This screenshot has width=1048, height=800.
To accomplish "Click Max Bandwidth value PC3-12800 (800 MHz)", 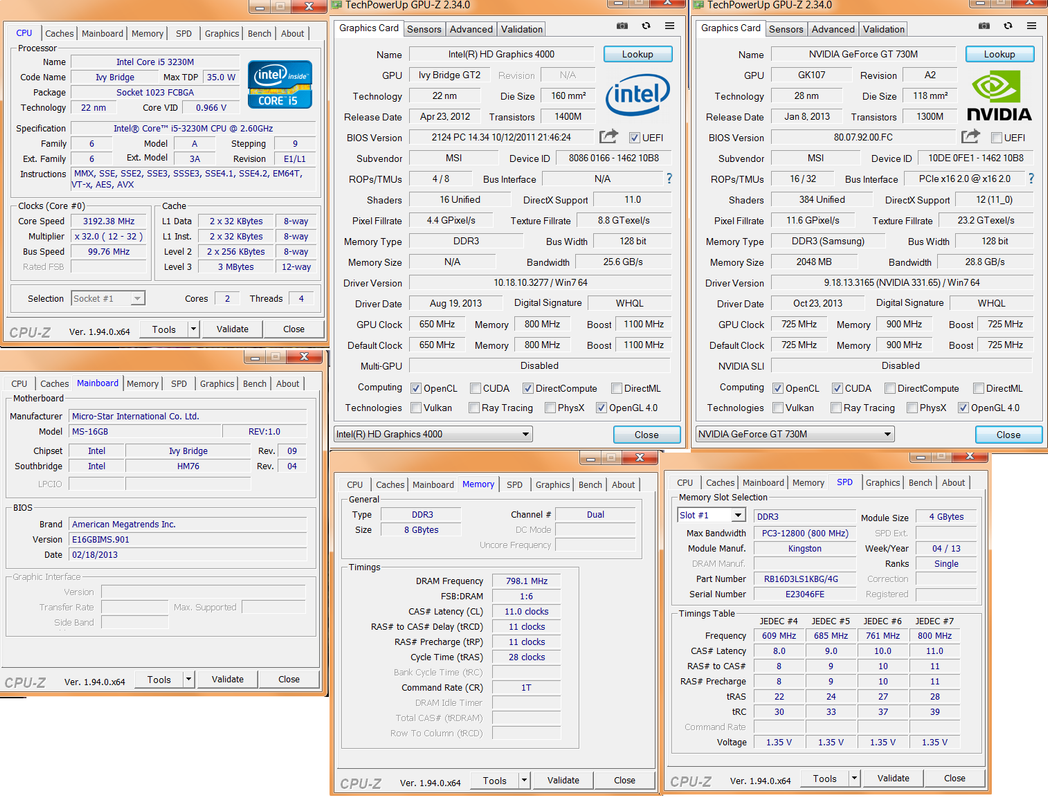I will click(x=805, y=533).
